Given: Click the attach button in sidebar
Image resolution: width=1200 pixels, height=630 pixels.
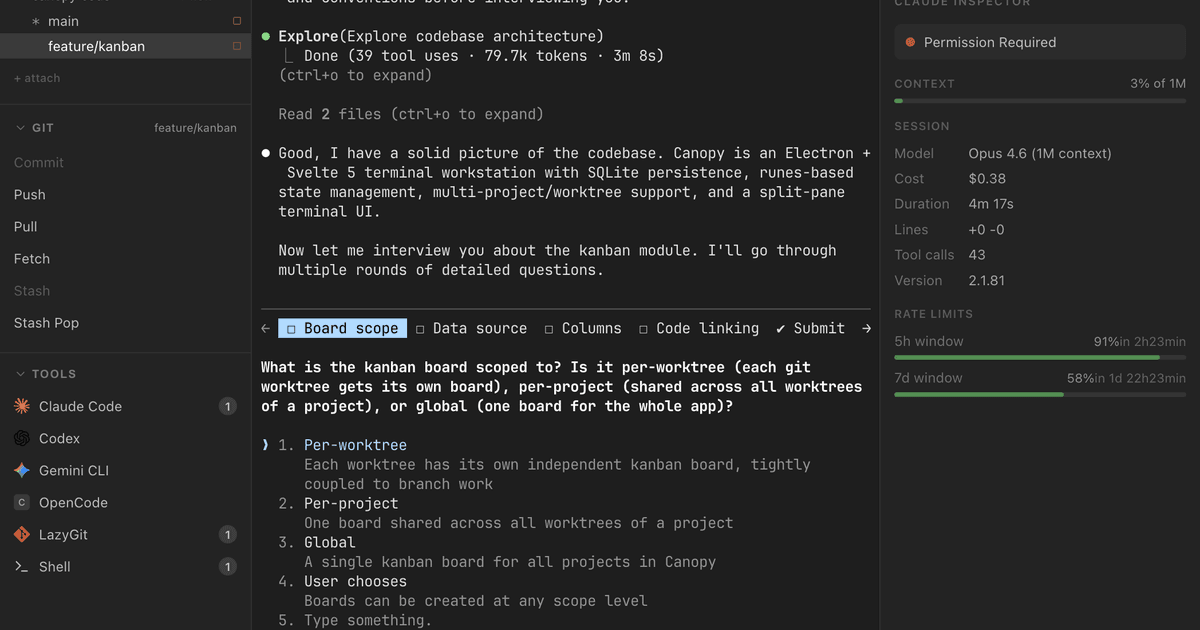Looking at the screenshot, I should [37, 78].
